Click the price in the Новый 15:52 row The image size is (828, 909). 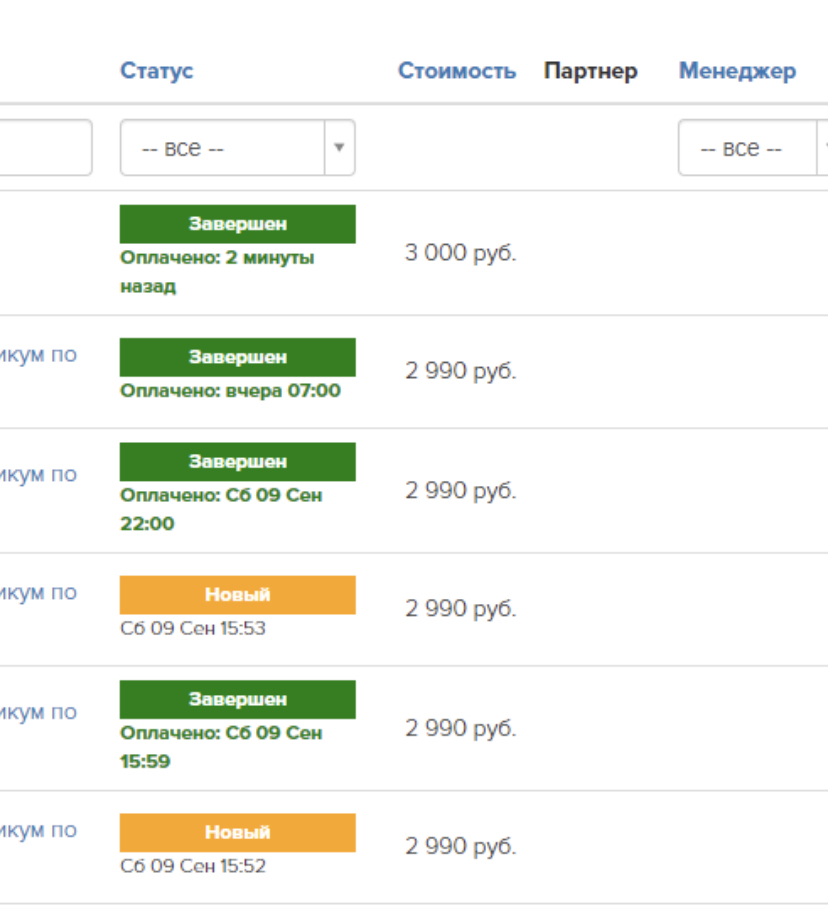coord(460,847)
